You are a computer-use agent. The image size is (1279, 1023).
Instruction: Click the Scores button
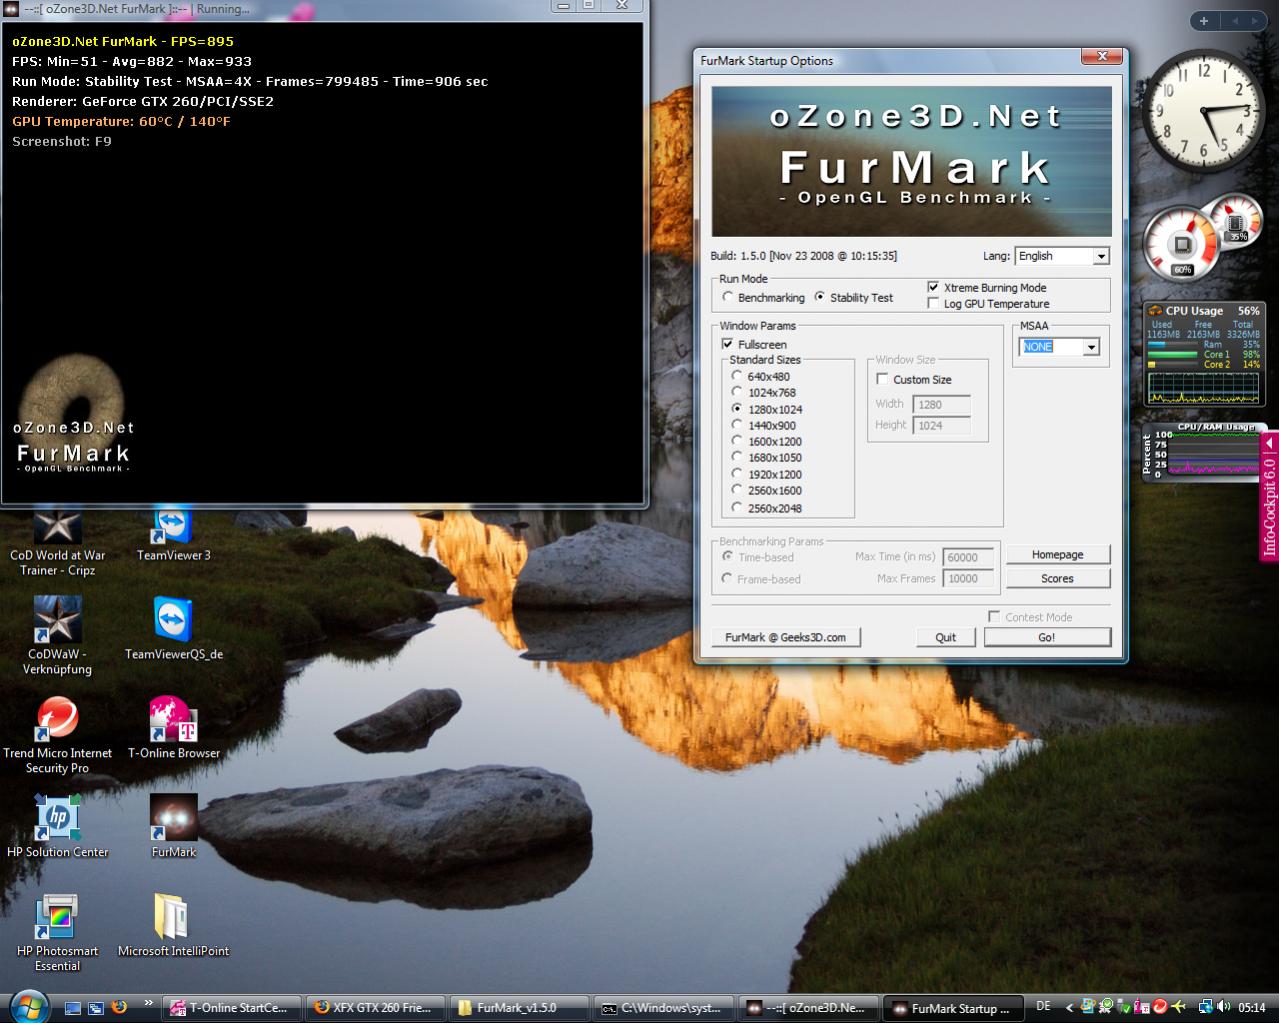coord(1057,578)
